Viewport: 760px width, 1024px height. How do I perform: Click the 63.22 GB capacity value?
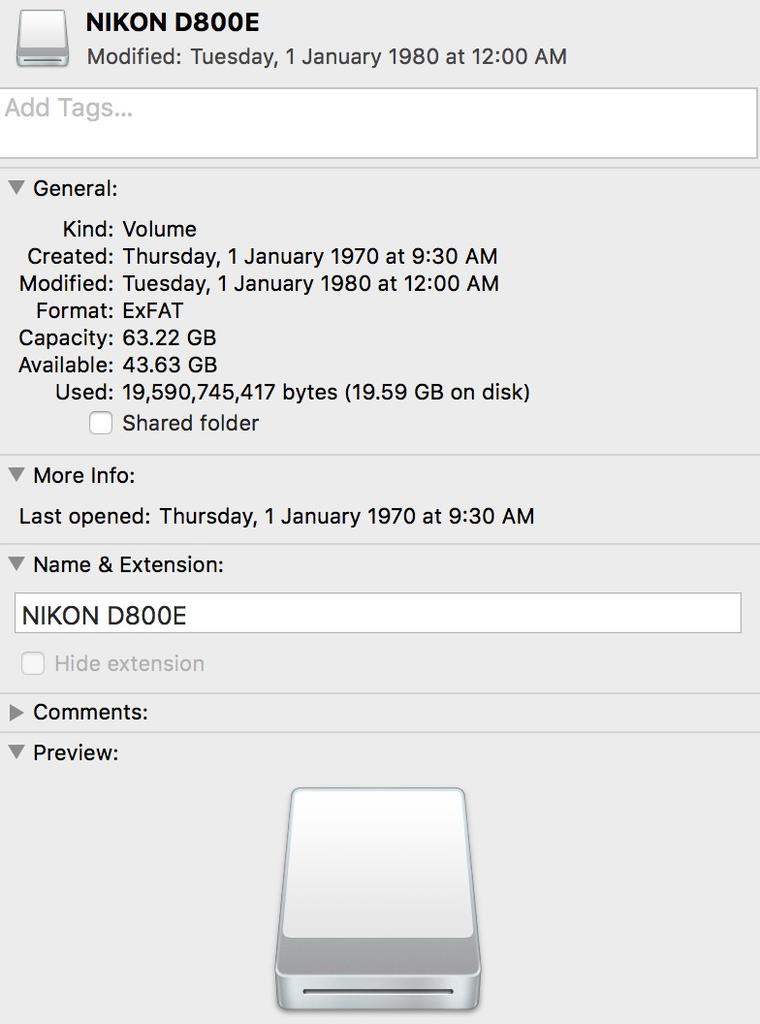(x=169, y=338)
